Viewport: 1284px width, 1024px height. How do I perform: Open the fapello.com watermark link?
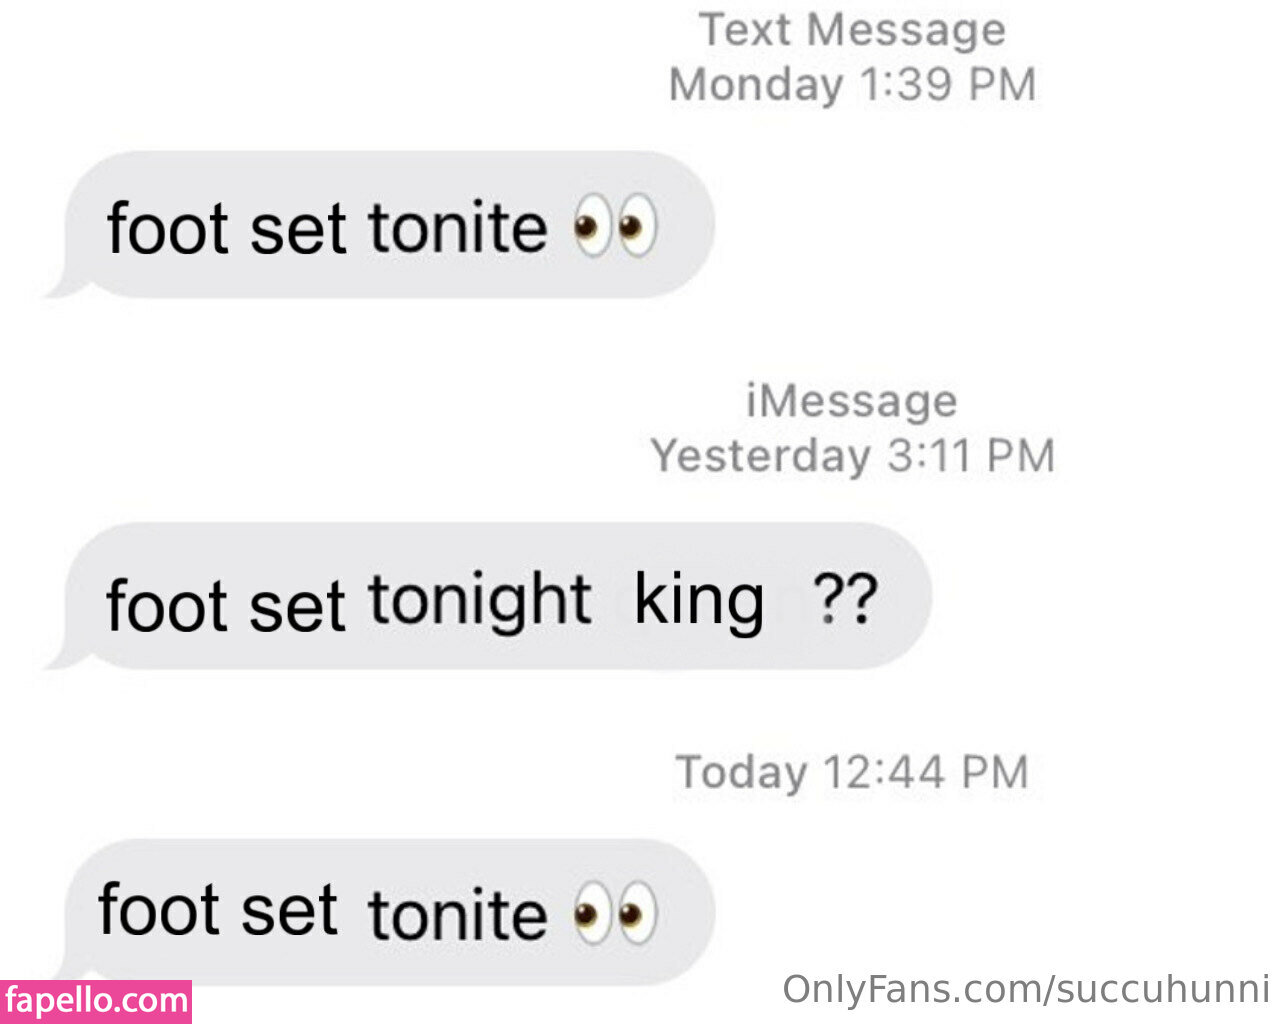point(96,1001)
